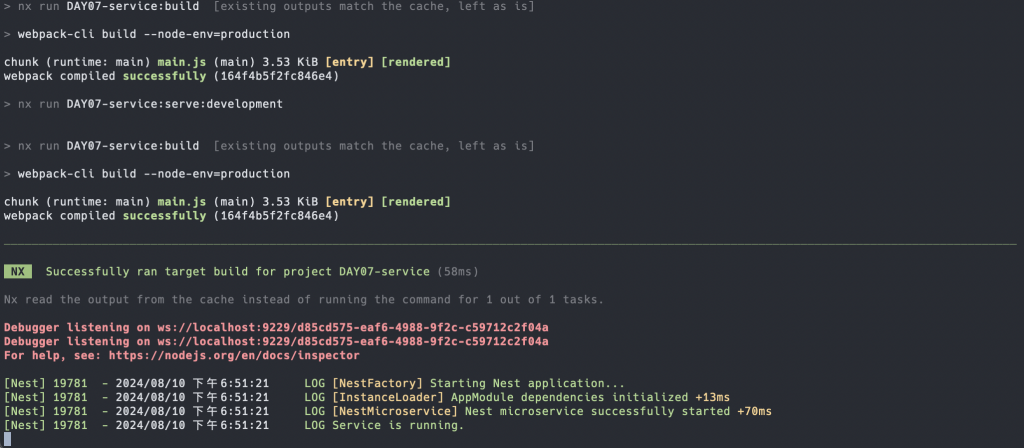The image size is (1024, 448).
Task: Select the second [rendered] tag
Action: 416,202
